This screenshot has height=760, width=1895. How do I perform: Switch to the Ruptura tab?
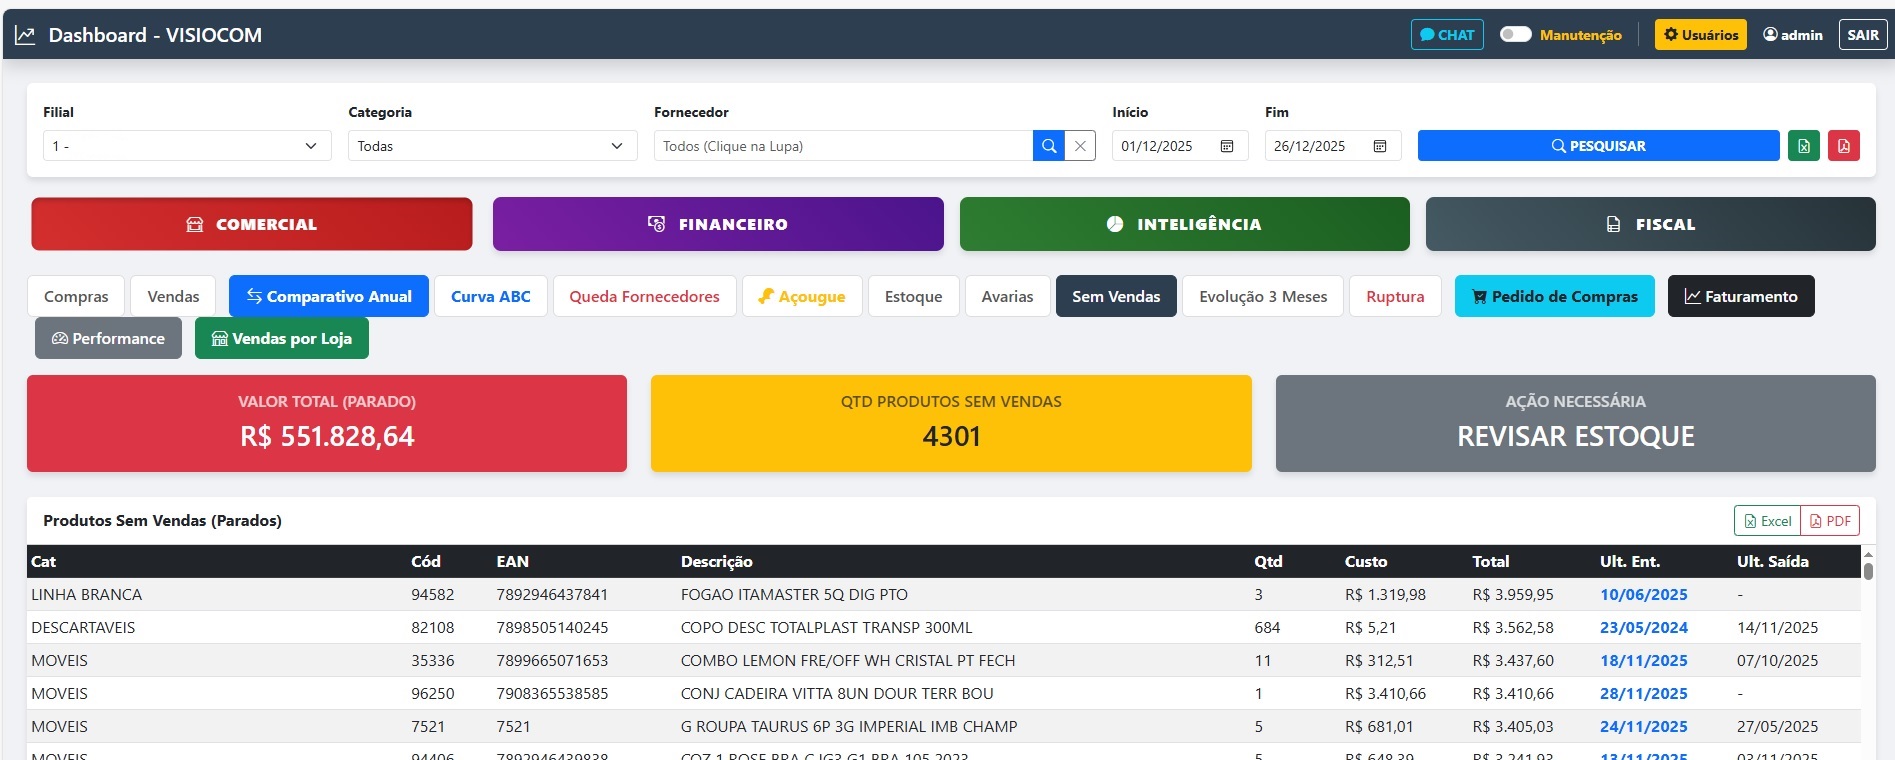(x=1394, y=296)
